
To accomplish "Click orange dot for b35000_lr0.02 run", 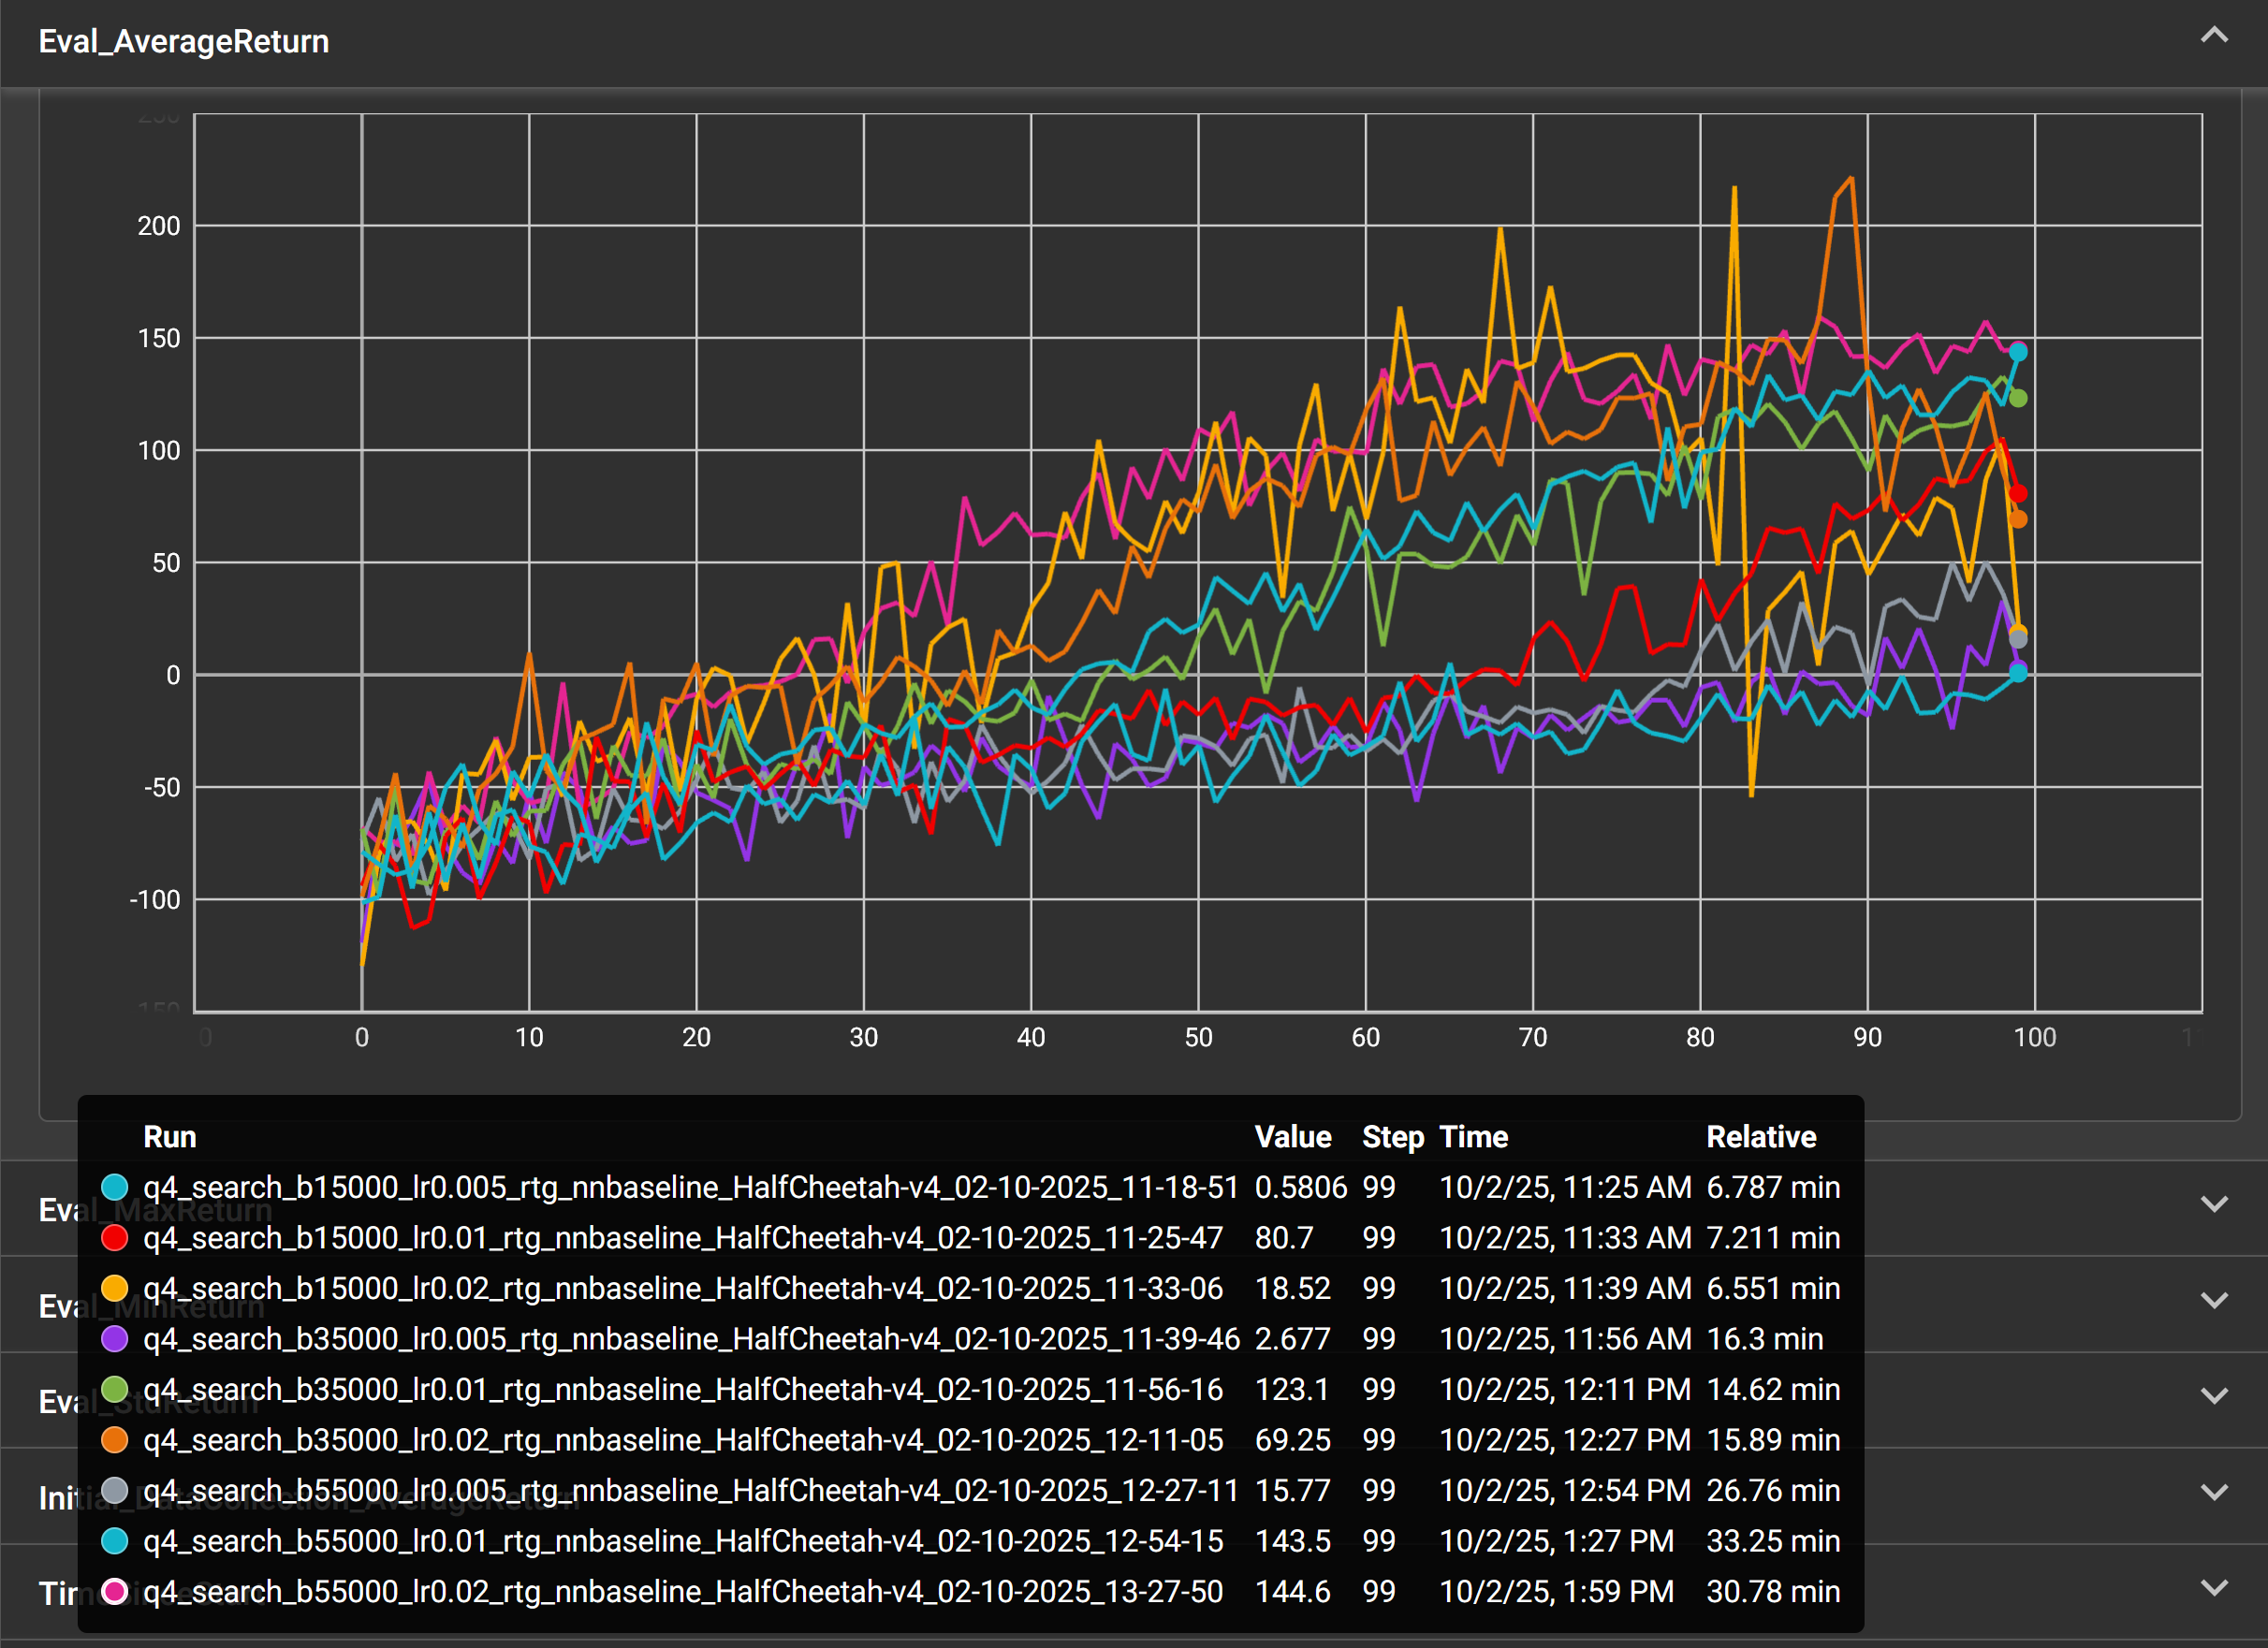I will point(115,1440).
